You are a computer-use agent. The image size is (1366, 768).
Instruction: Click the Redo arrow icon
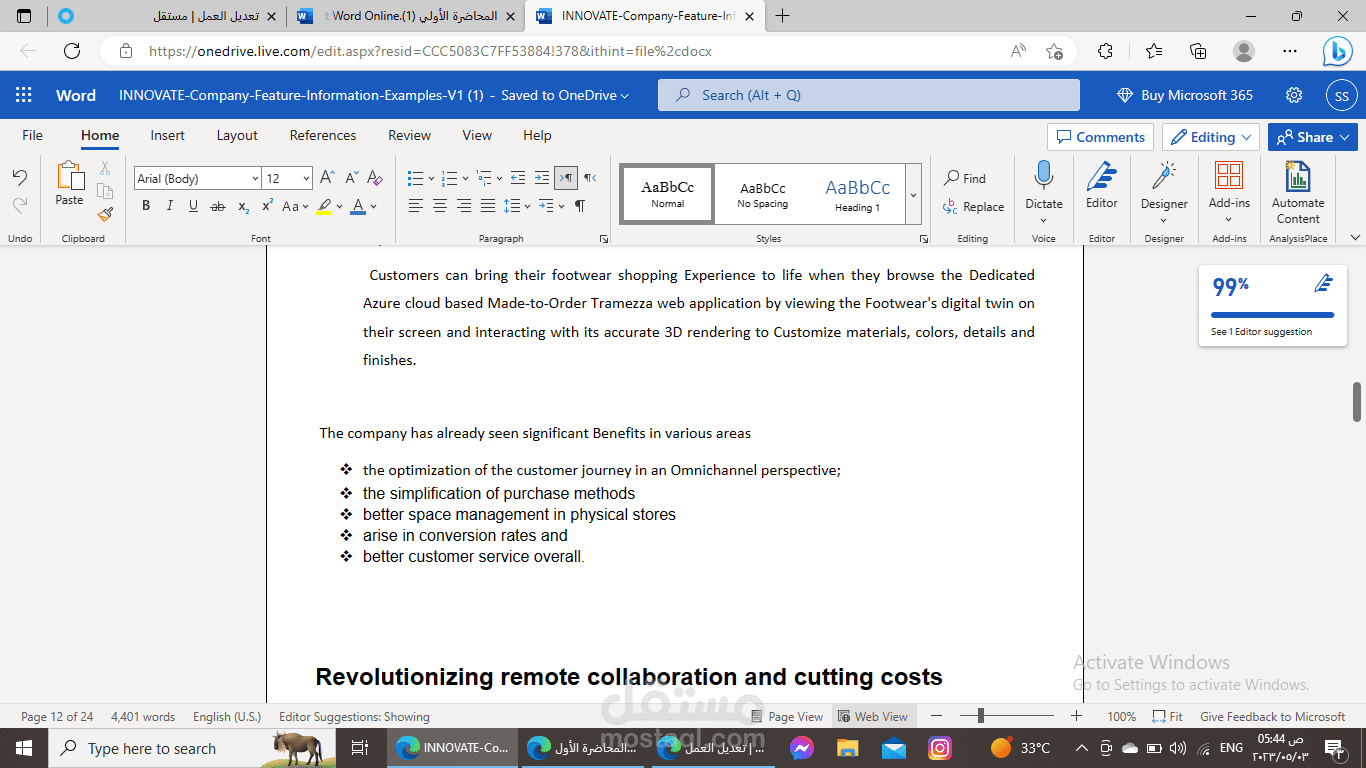[x=19, y=205]
